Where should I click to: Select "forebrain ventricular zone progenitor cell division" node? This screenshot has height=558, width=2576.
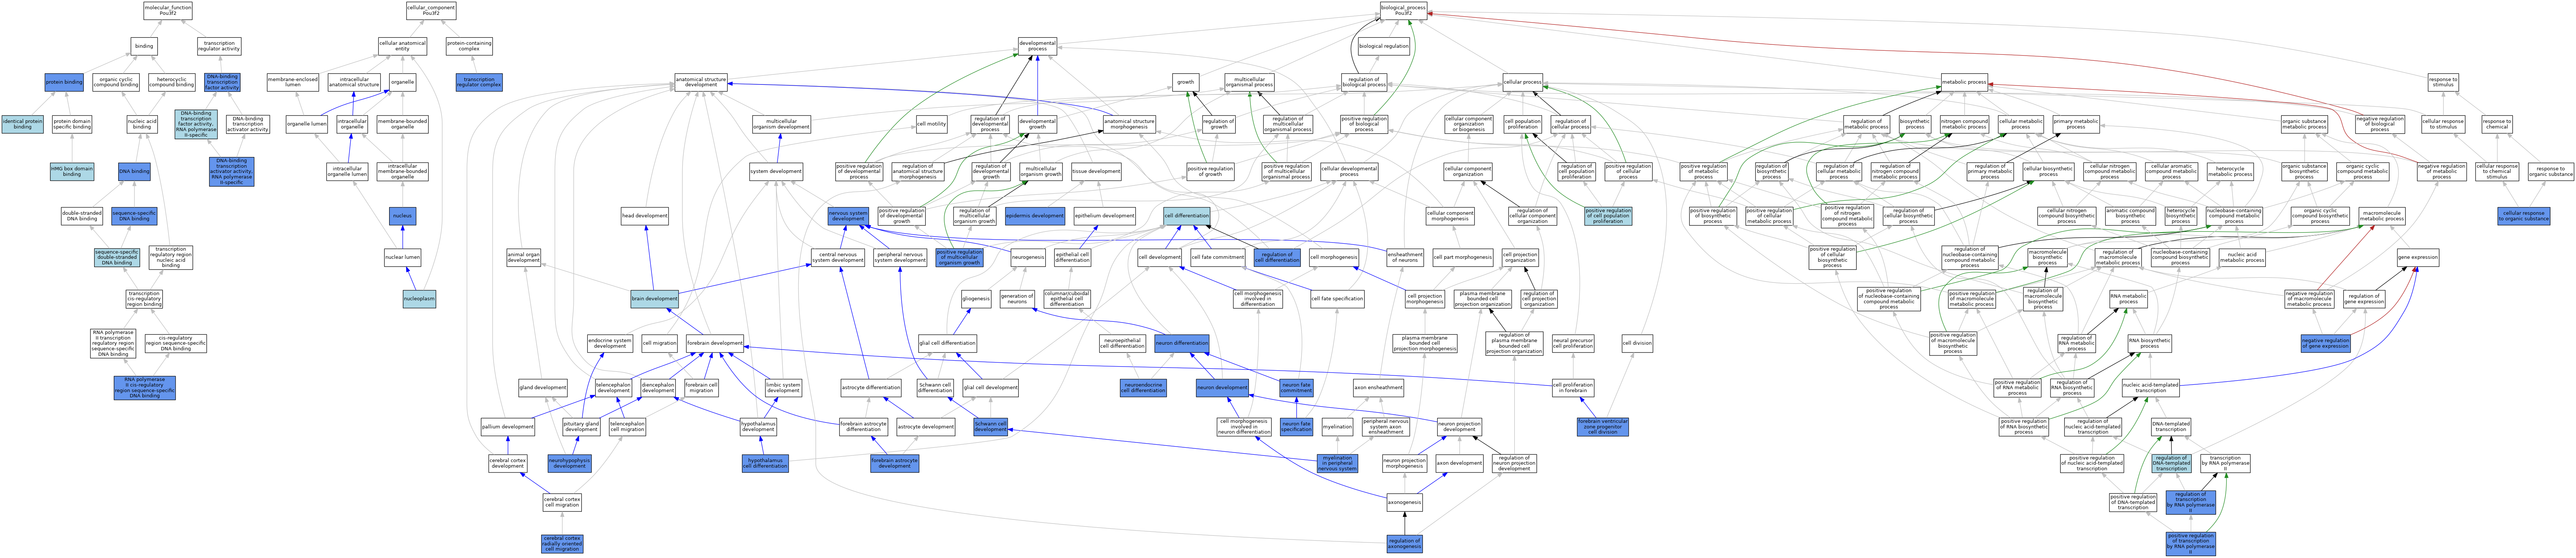tap(1602, 427)
